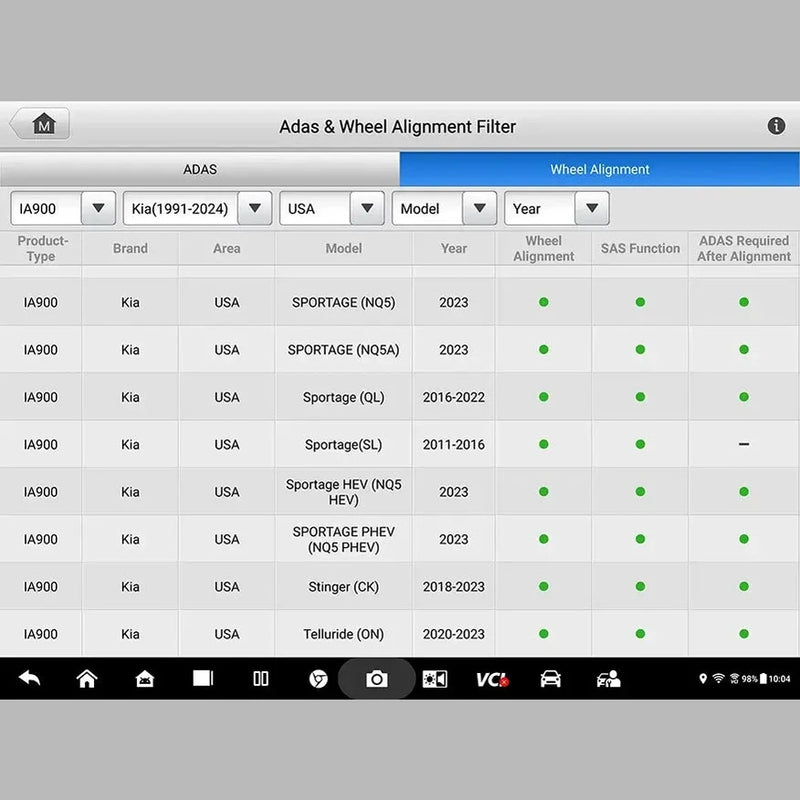This screenshot has width=800, height=800.
Task: Open split-screen icon in bottom bar
Action: coord(261,679)
